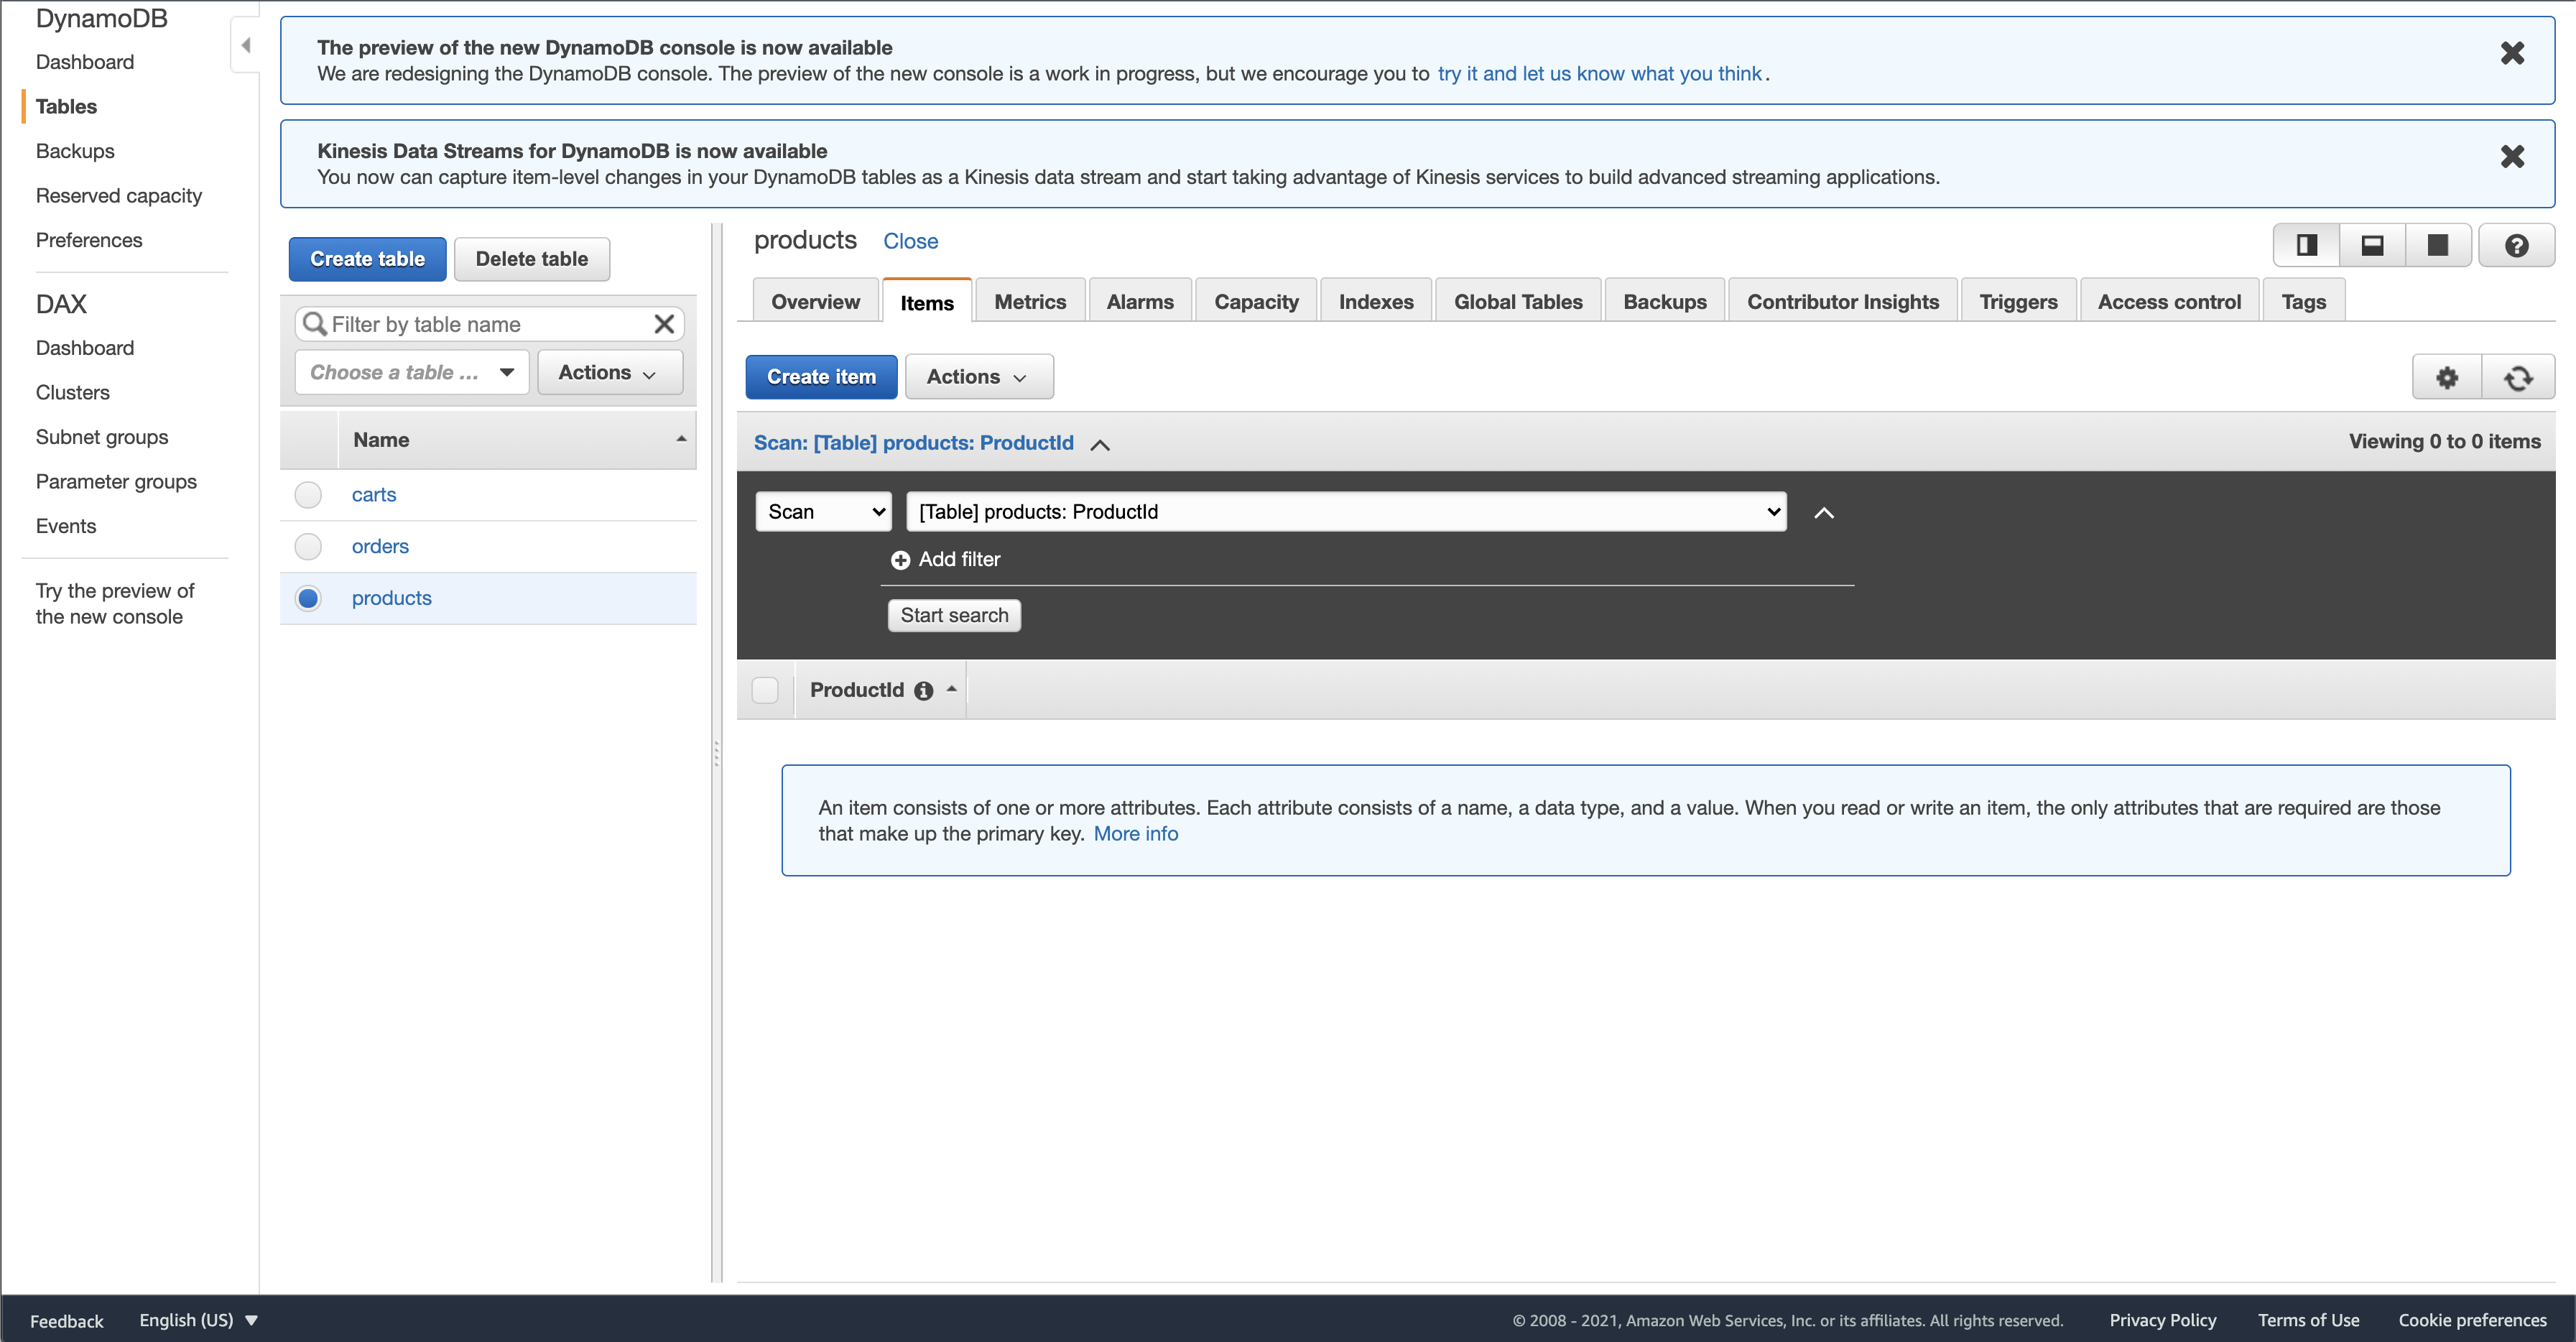Open the table Backups tab
The height and width of the screenshot is (1342, 2576).
click(x=1665, y=301)
